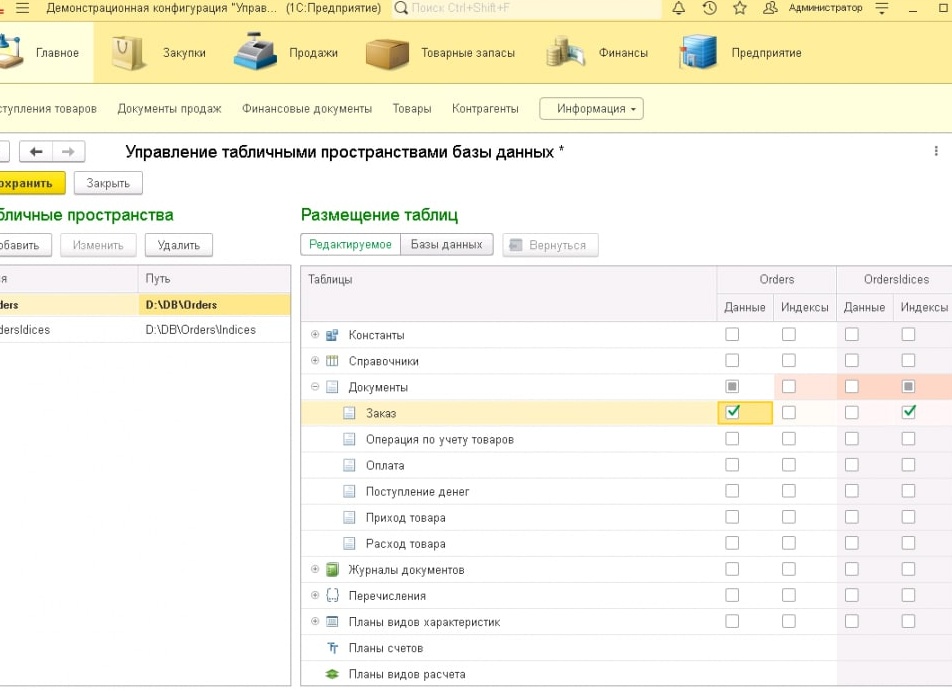Switch to Базы данных view
This screenshot has width=952, height=691.
pos(447,245)
